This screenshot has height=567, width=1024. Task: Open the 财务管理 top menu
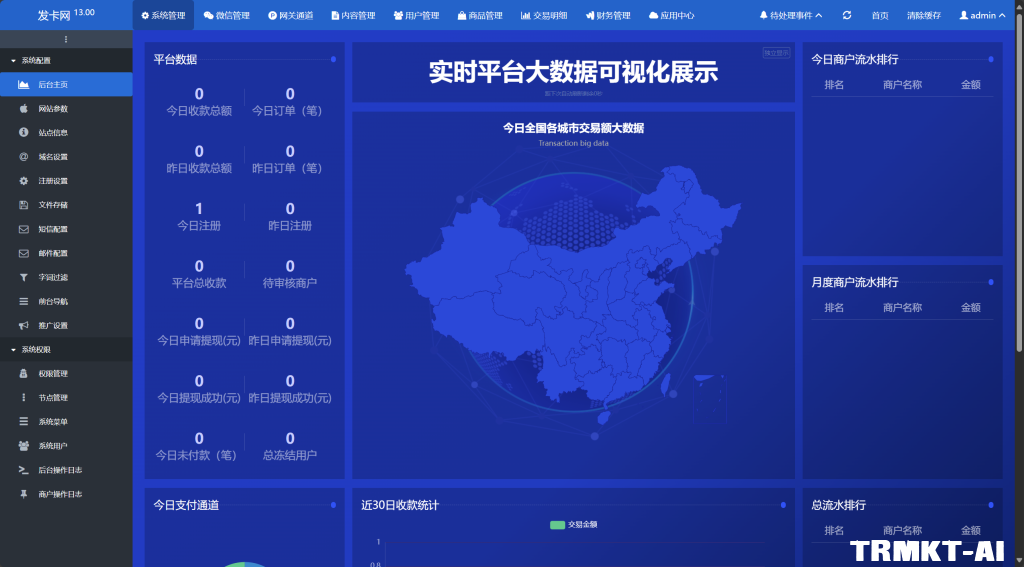click(x=607, y=15)
